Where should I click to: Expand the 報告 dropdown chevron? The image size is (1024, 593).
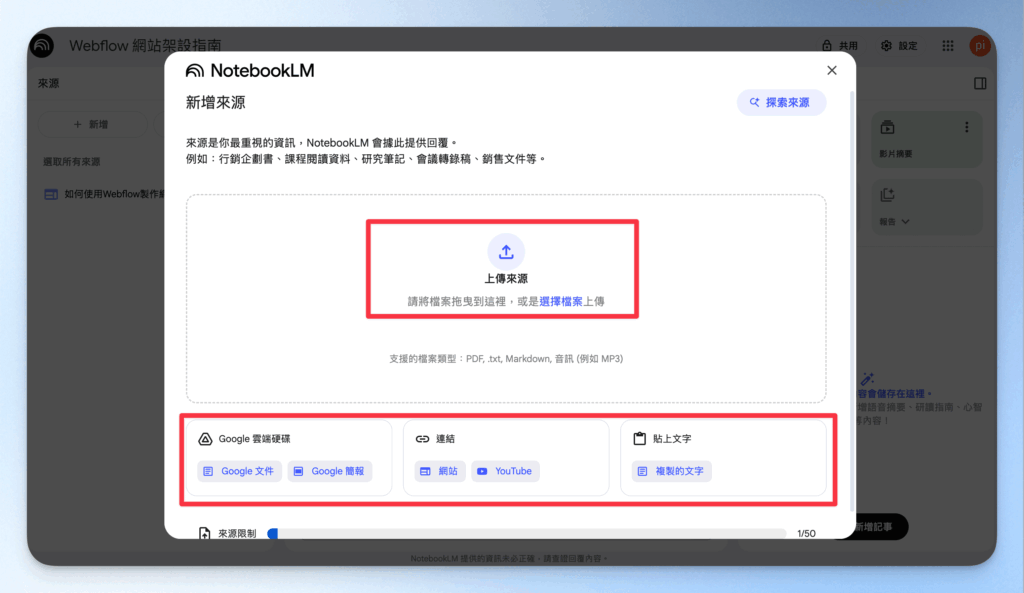coord(905,222)
